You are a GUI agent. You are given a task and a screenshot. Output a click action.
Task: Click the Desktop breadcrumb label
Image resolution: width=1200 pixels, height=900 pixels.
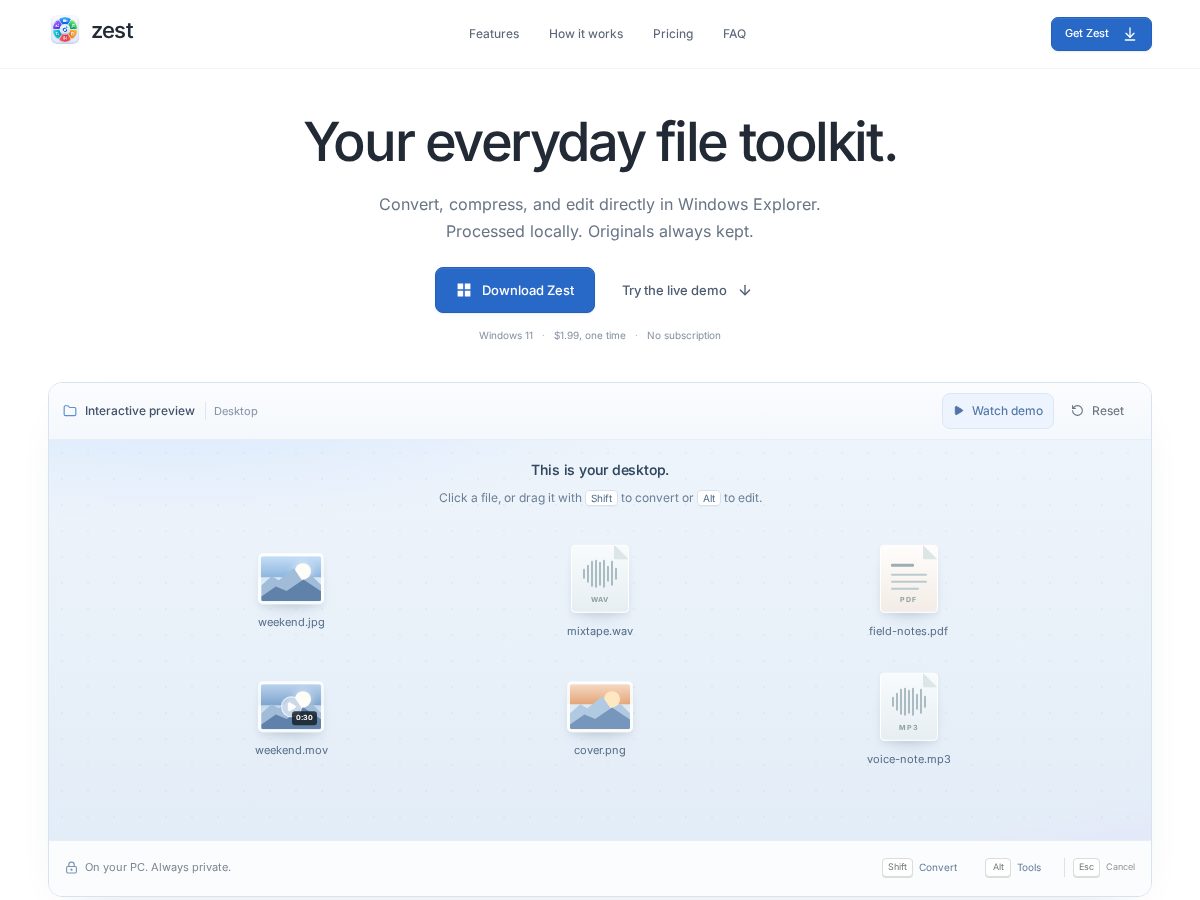point(236,411)
